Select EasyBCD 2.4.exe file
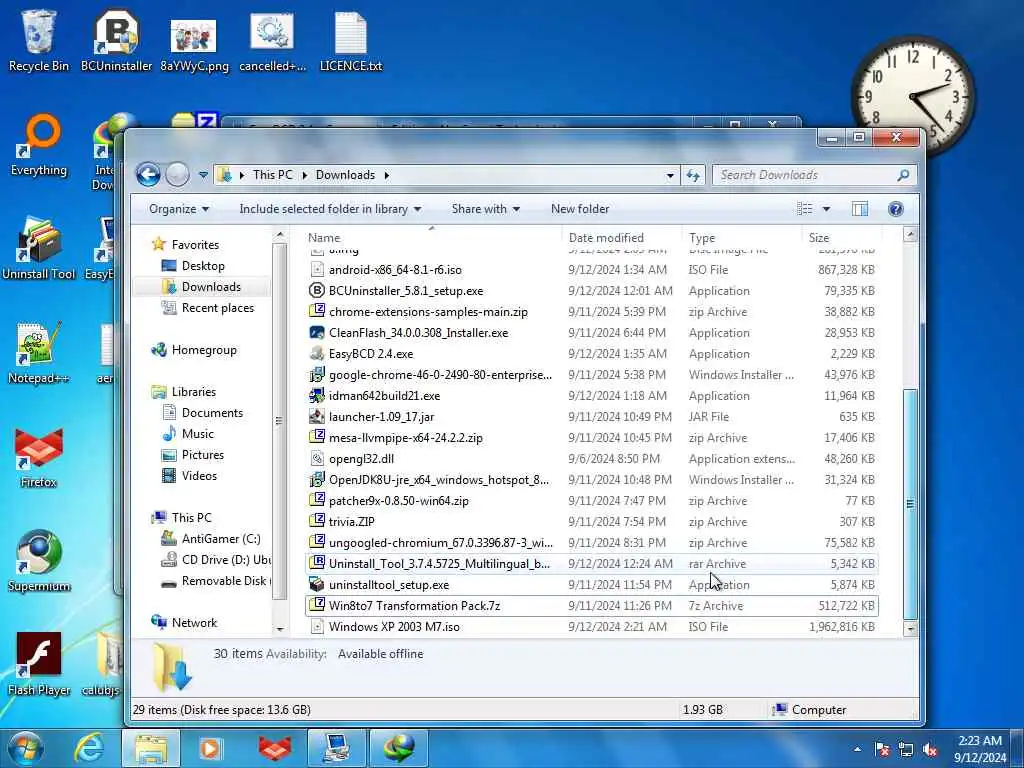This screenshot has width=1024, height=768. click(x=592, y=354)
